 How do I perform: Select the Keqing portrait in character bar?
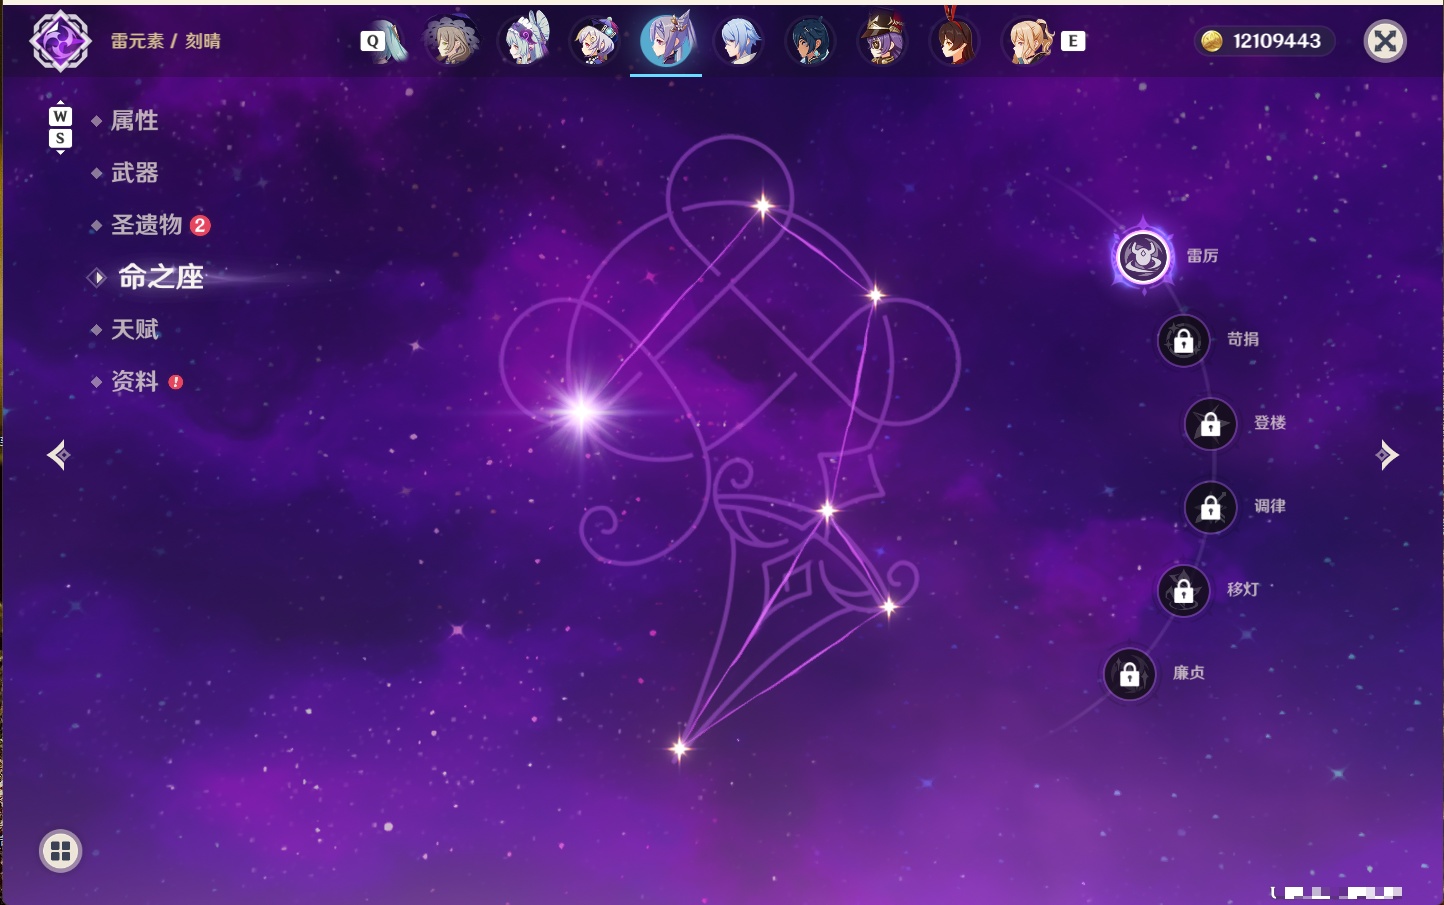667,41
